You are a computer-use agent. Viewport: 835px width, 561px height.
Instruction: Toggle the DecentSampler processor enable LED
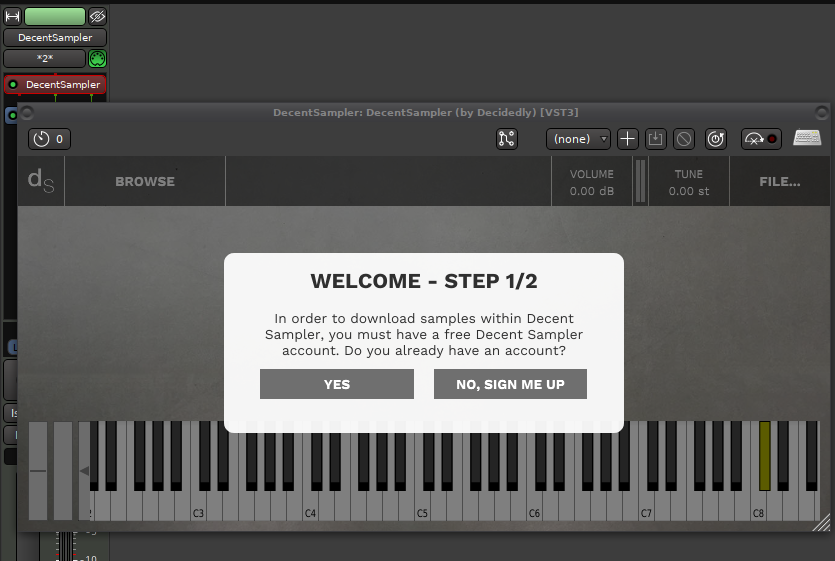[x=13, y=85]
